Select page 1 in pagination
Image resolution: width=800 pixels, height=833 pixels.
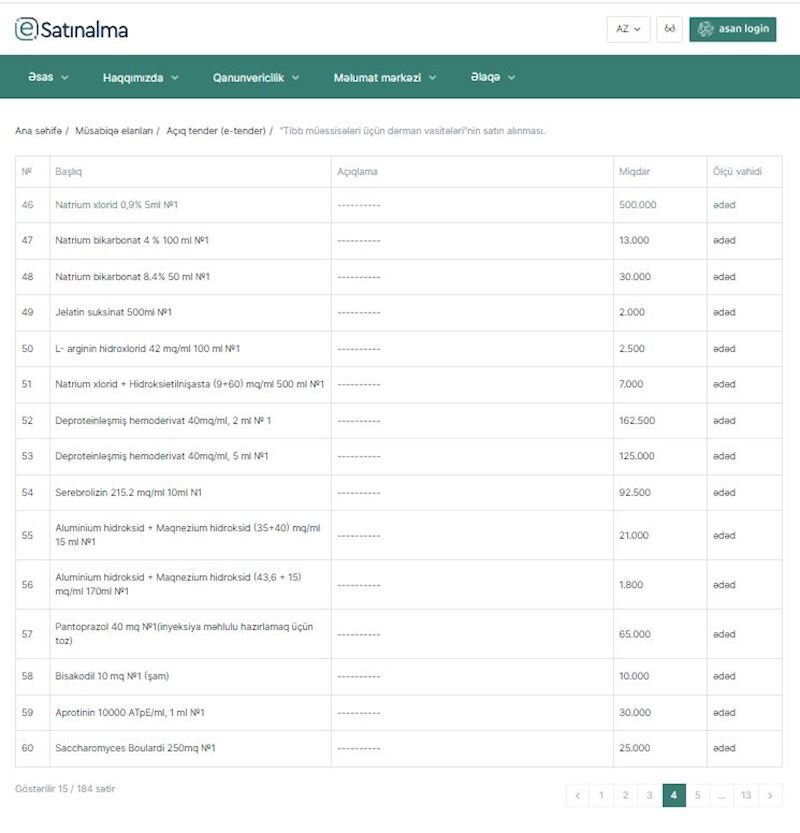601,796
